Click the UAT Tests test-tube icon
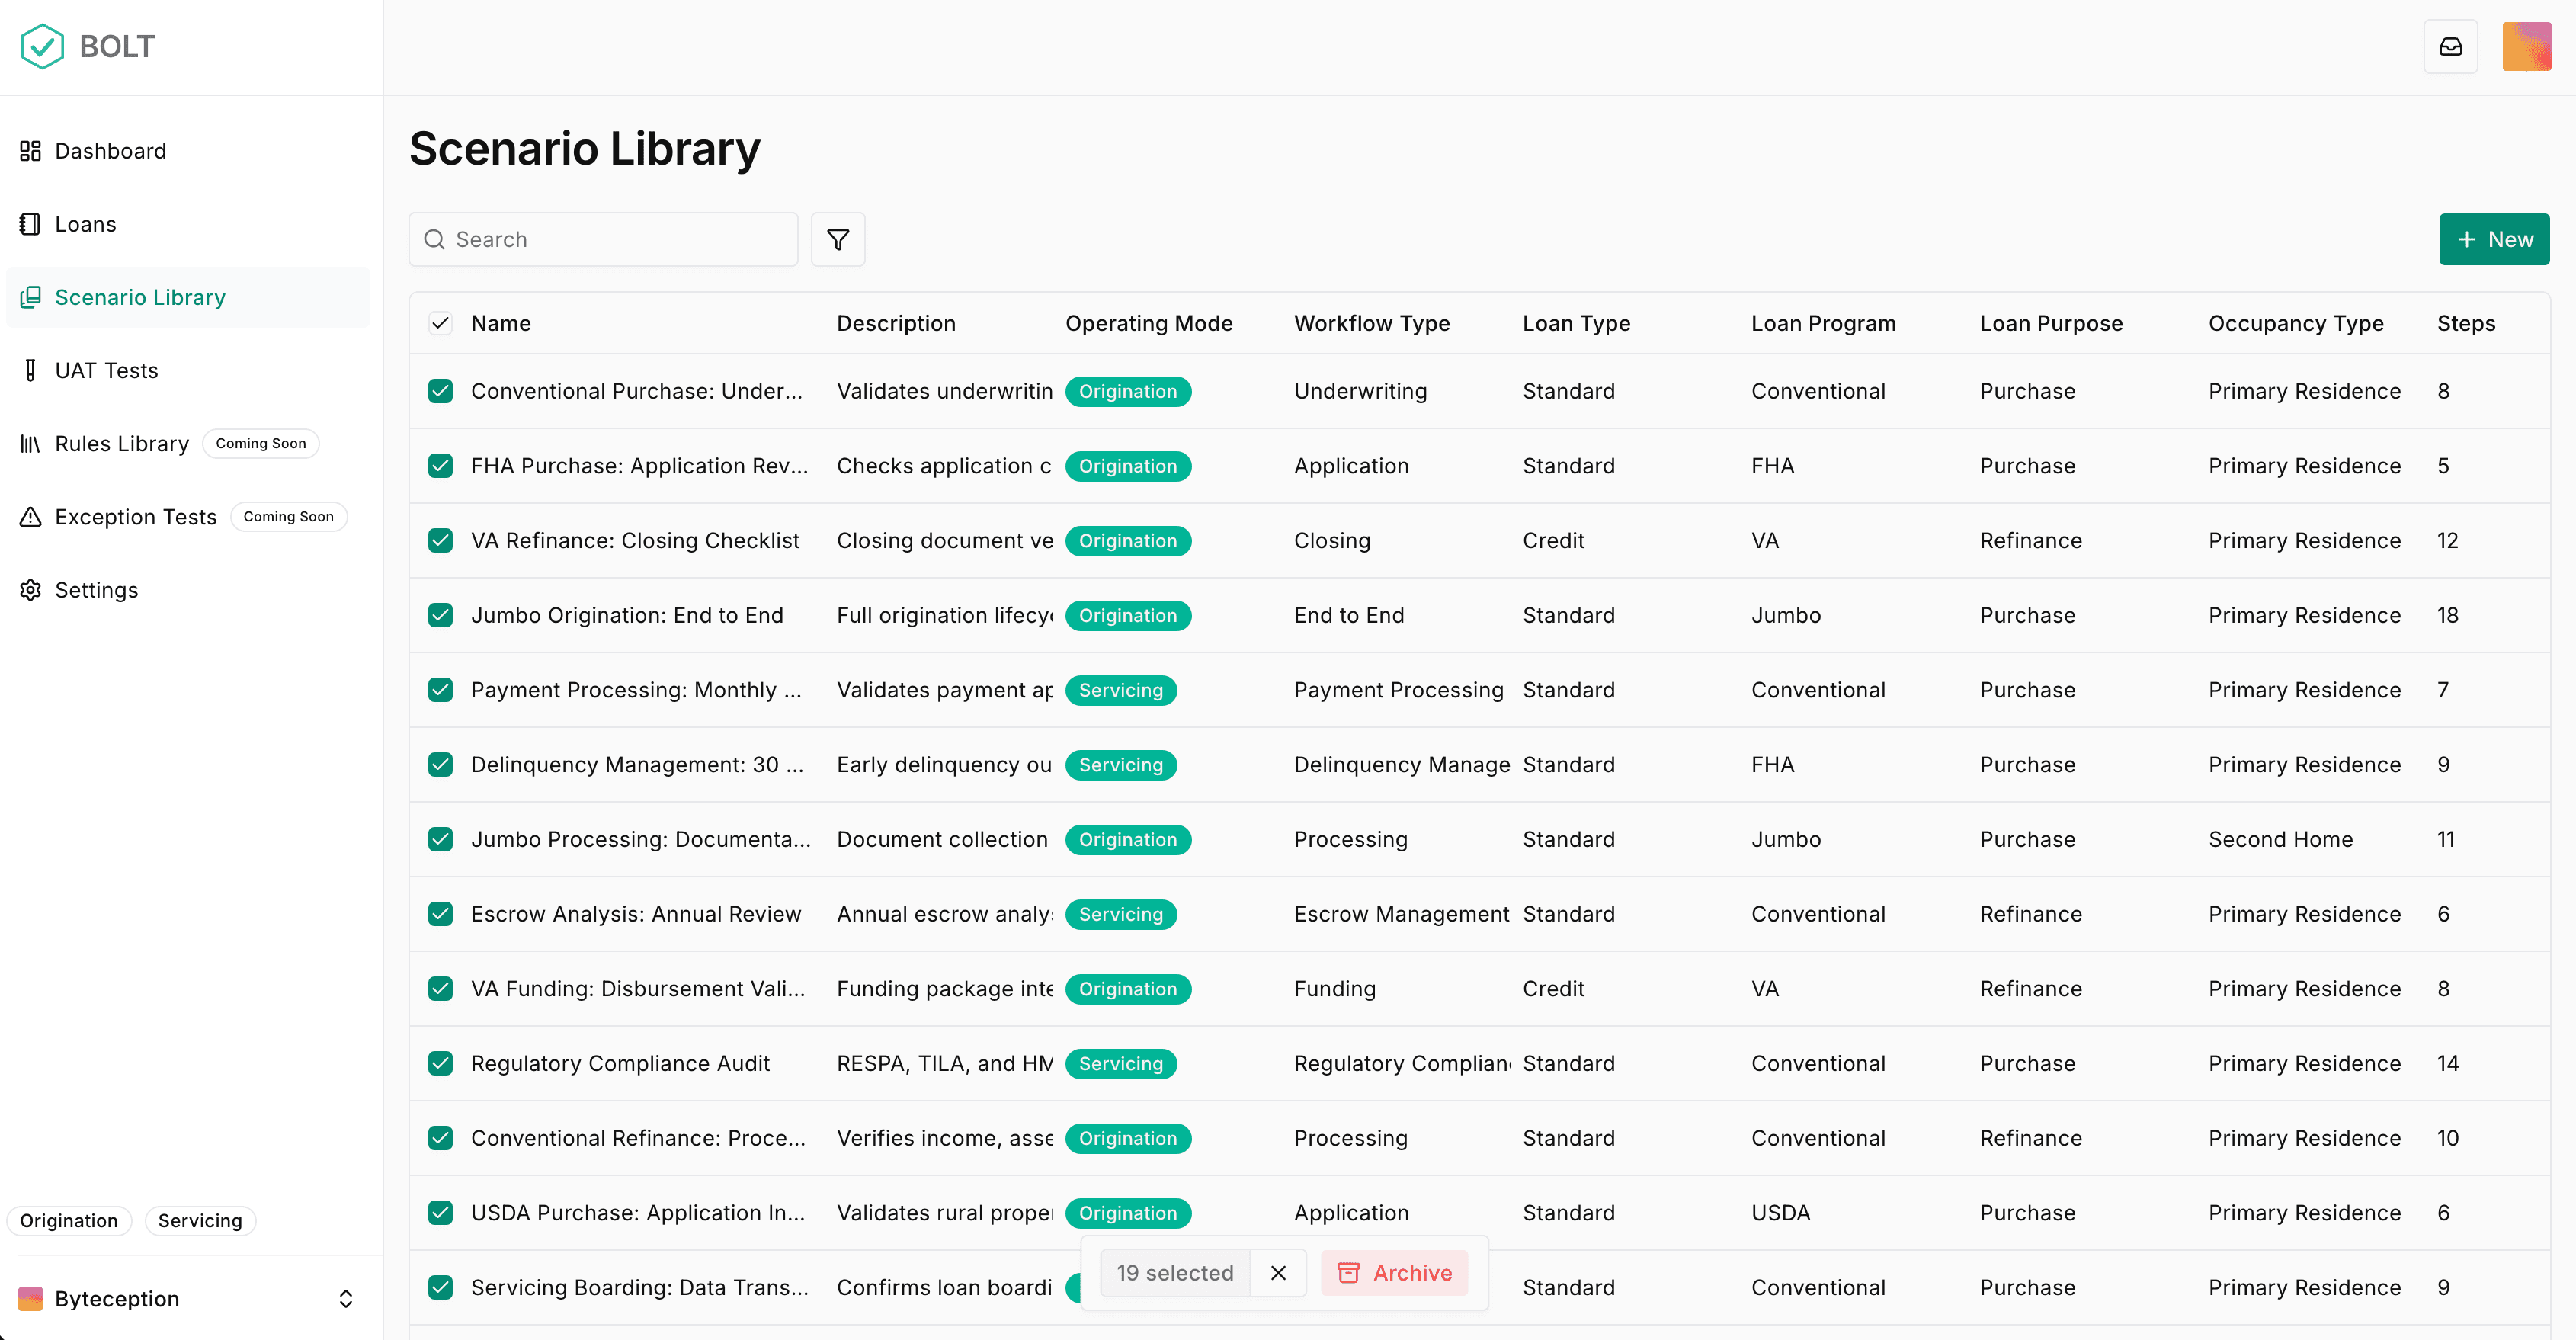The image size is (2576, 1340). [x=30, y=370]
